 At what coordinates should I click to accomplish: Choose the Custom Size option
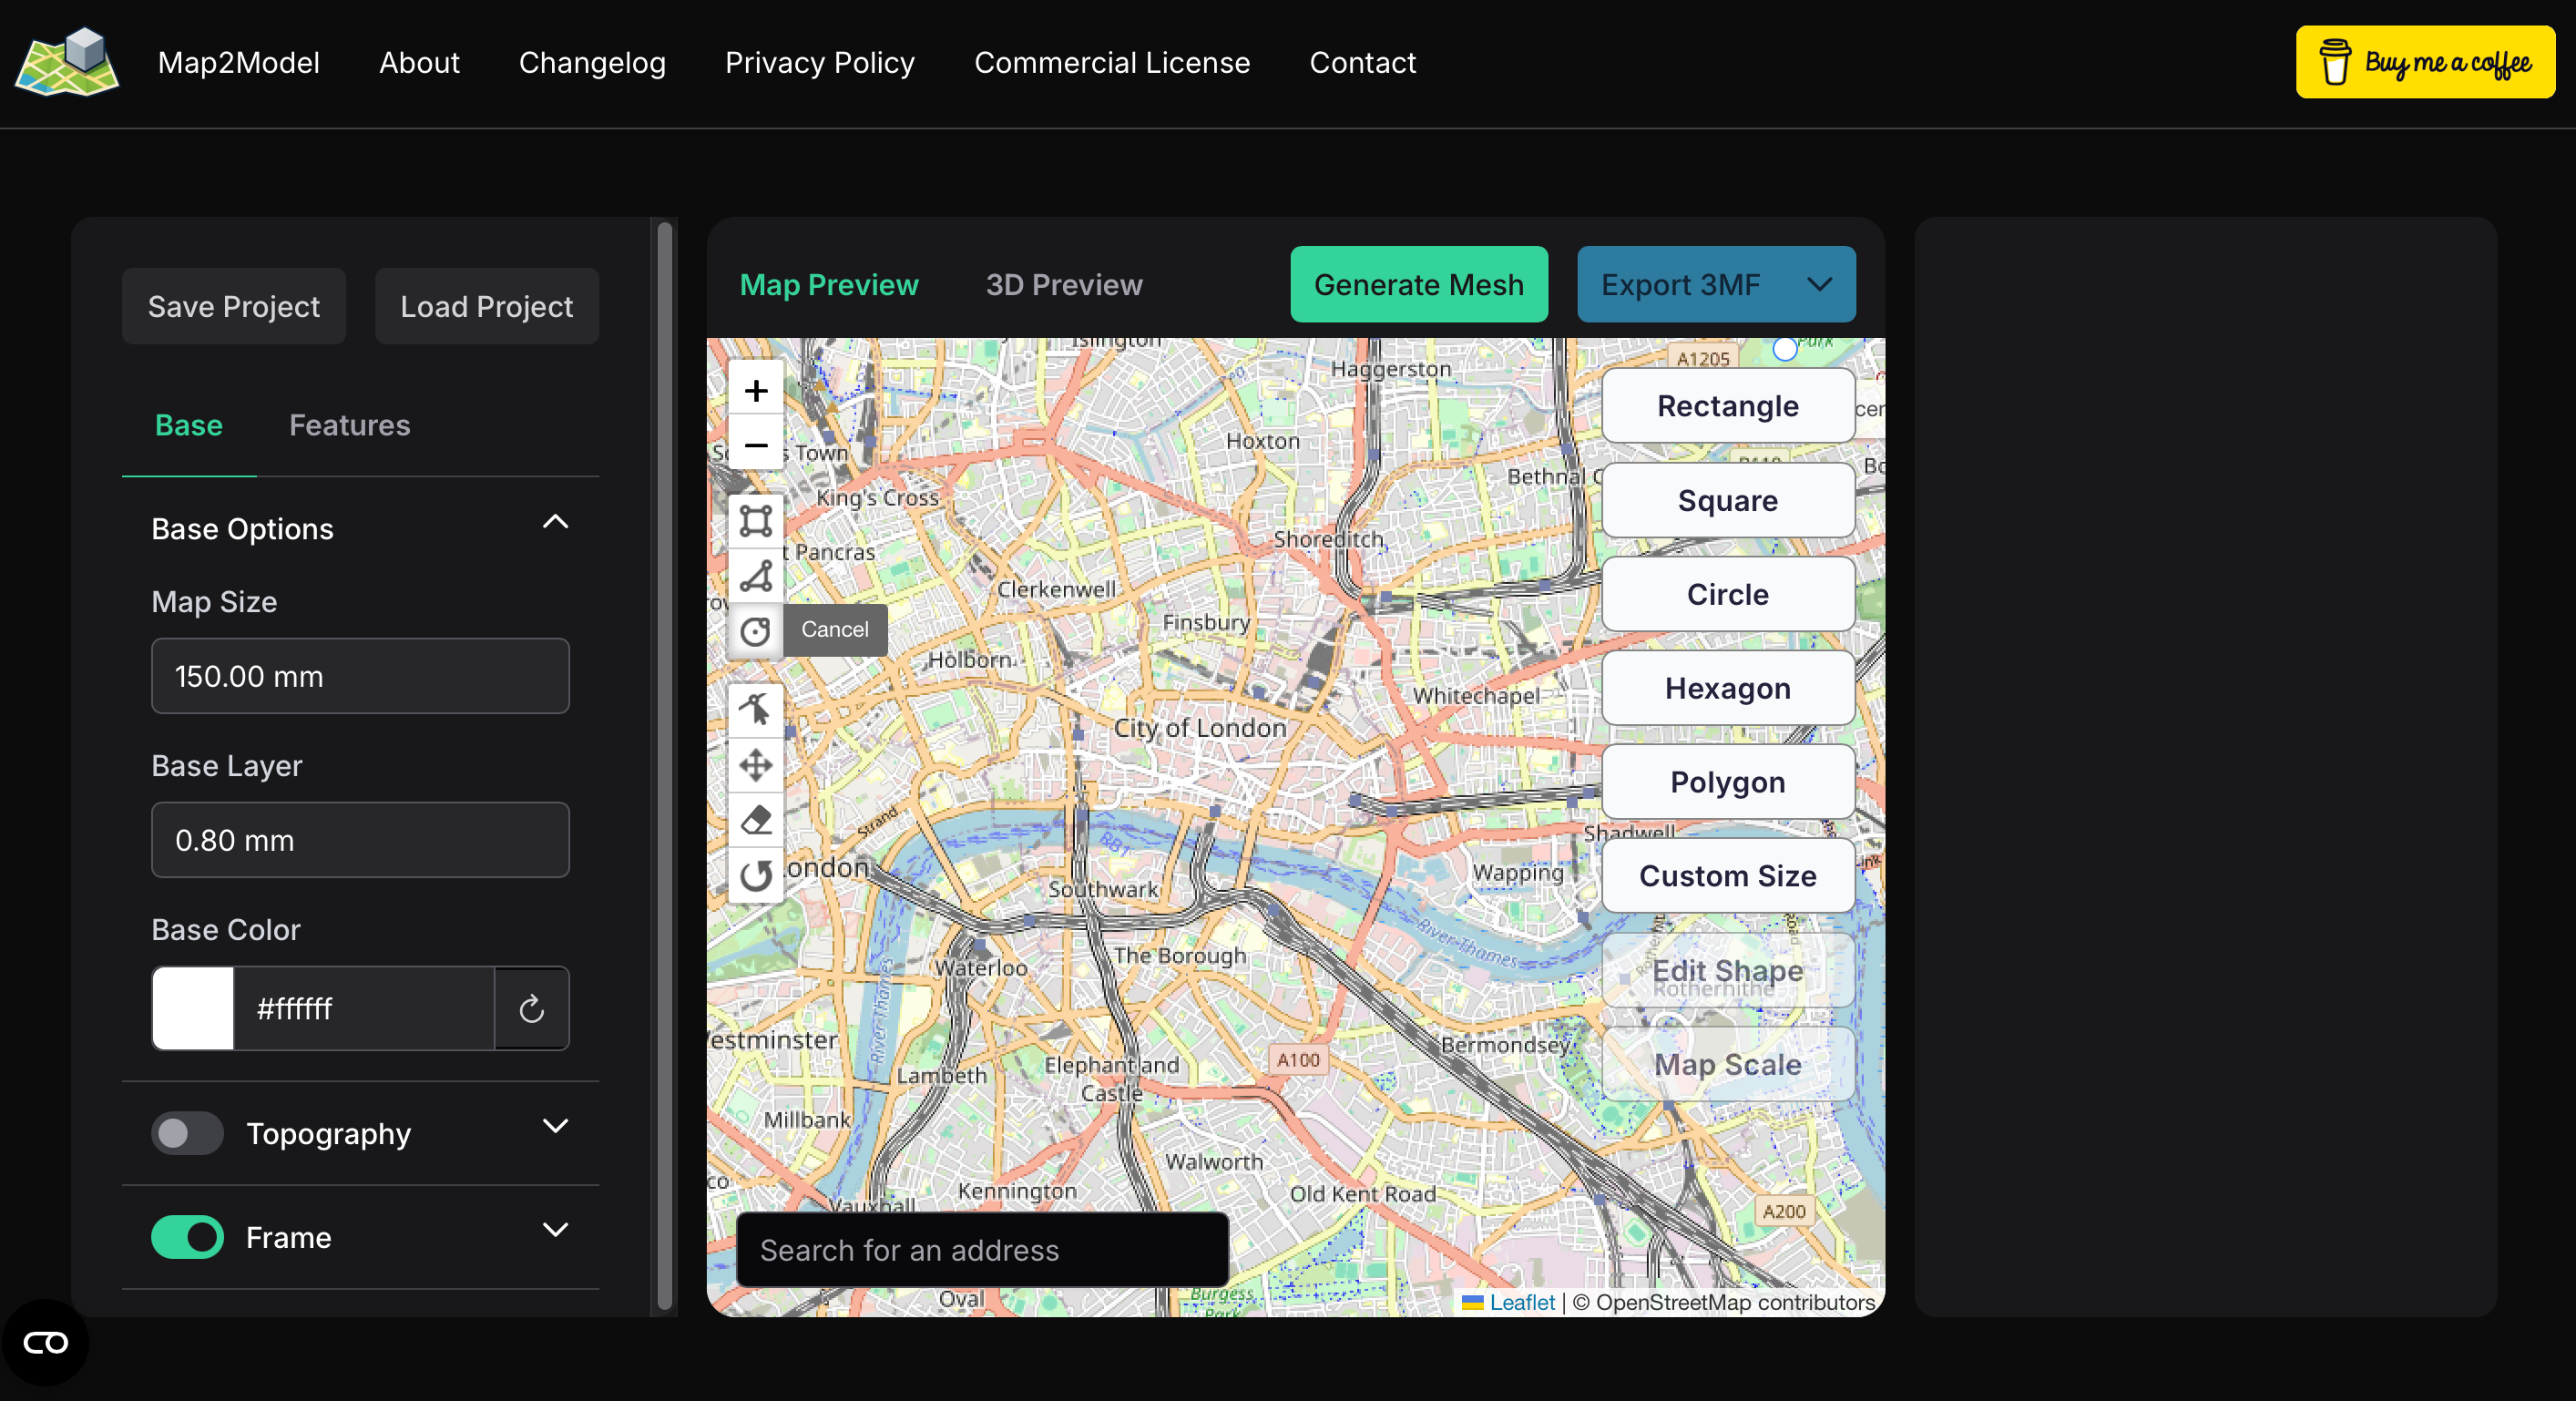click(1728, 876)
